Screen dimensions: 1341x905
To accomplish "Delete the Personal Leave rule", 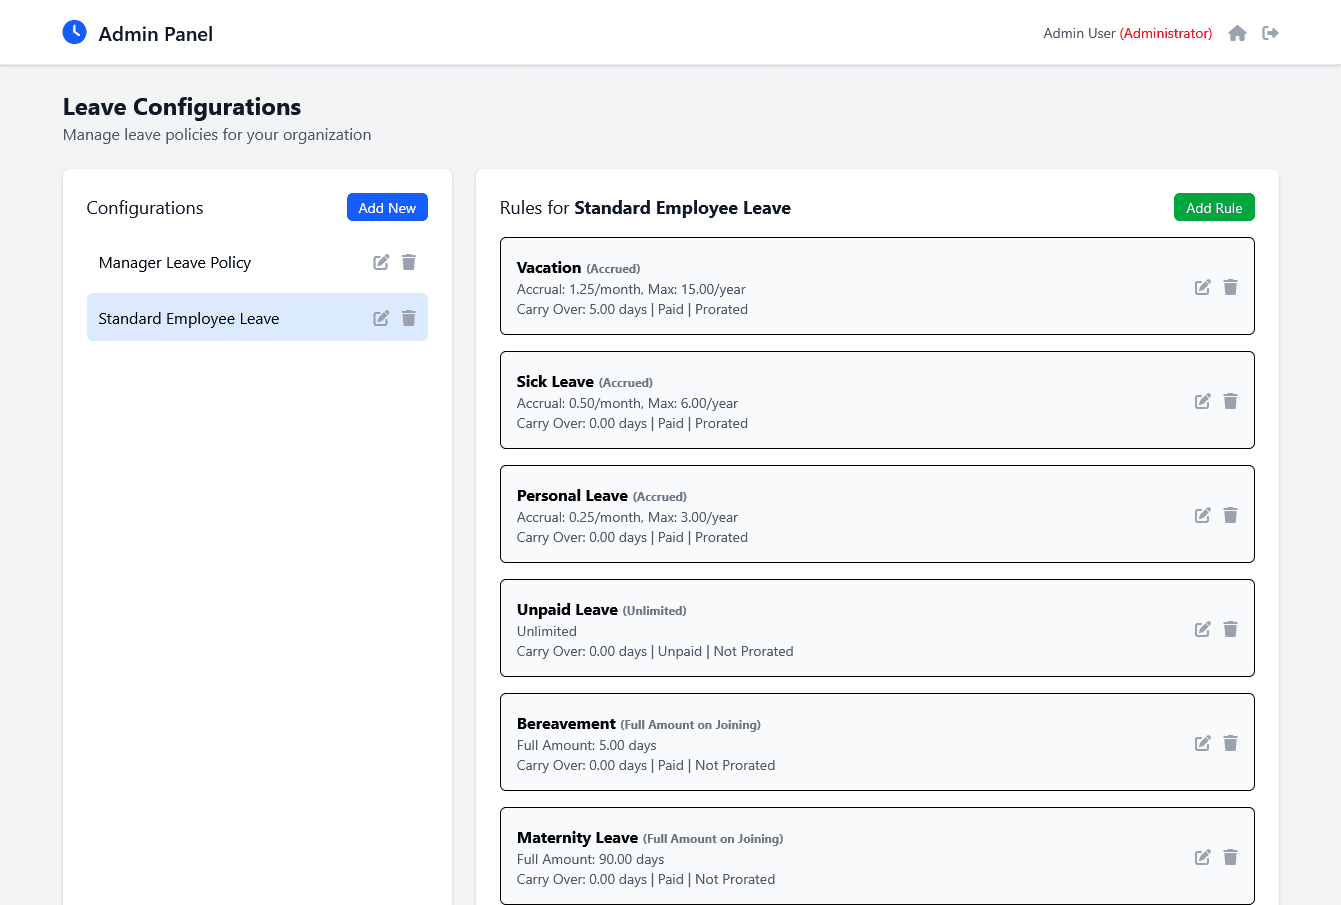I will click(1231, 514).
